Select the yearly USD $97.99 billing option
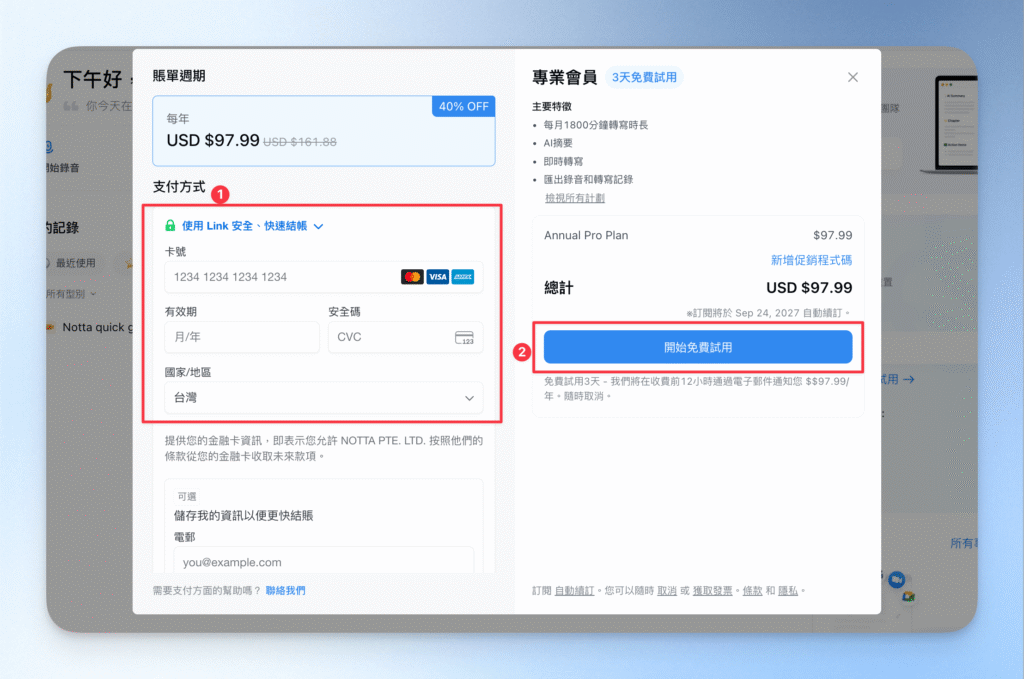1024x679 pixels. 324,131
